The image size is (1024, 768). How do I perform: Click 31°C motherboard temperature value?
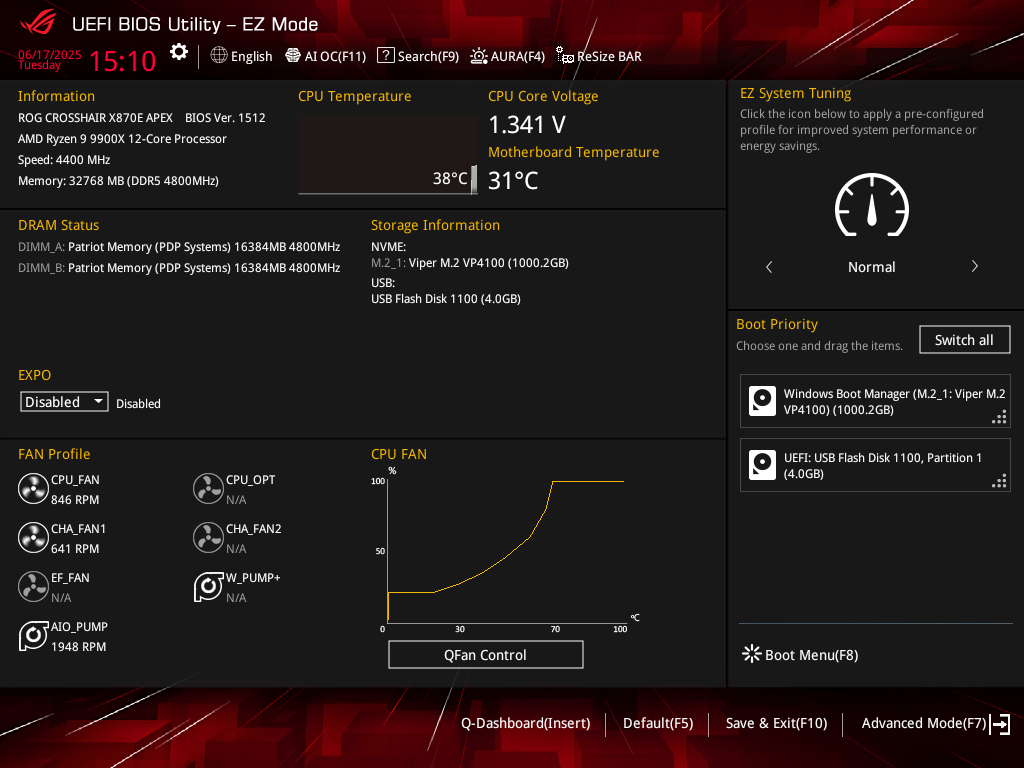click(513, 181)
